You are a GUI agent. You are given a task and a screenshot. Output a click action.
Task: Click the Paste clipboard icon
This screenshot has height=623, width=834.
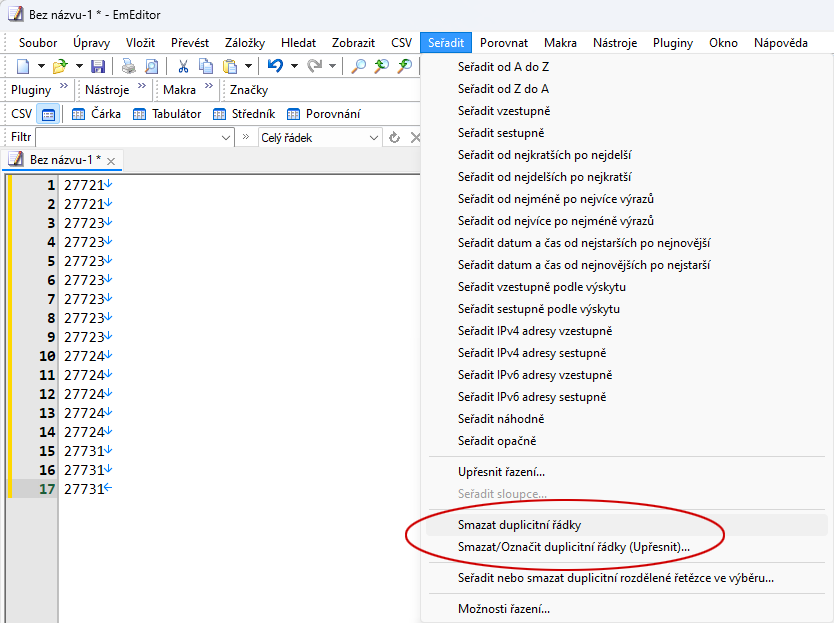(x=229, y=67)
